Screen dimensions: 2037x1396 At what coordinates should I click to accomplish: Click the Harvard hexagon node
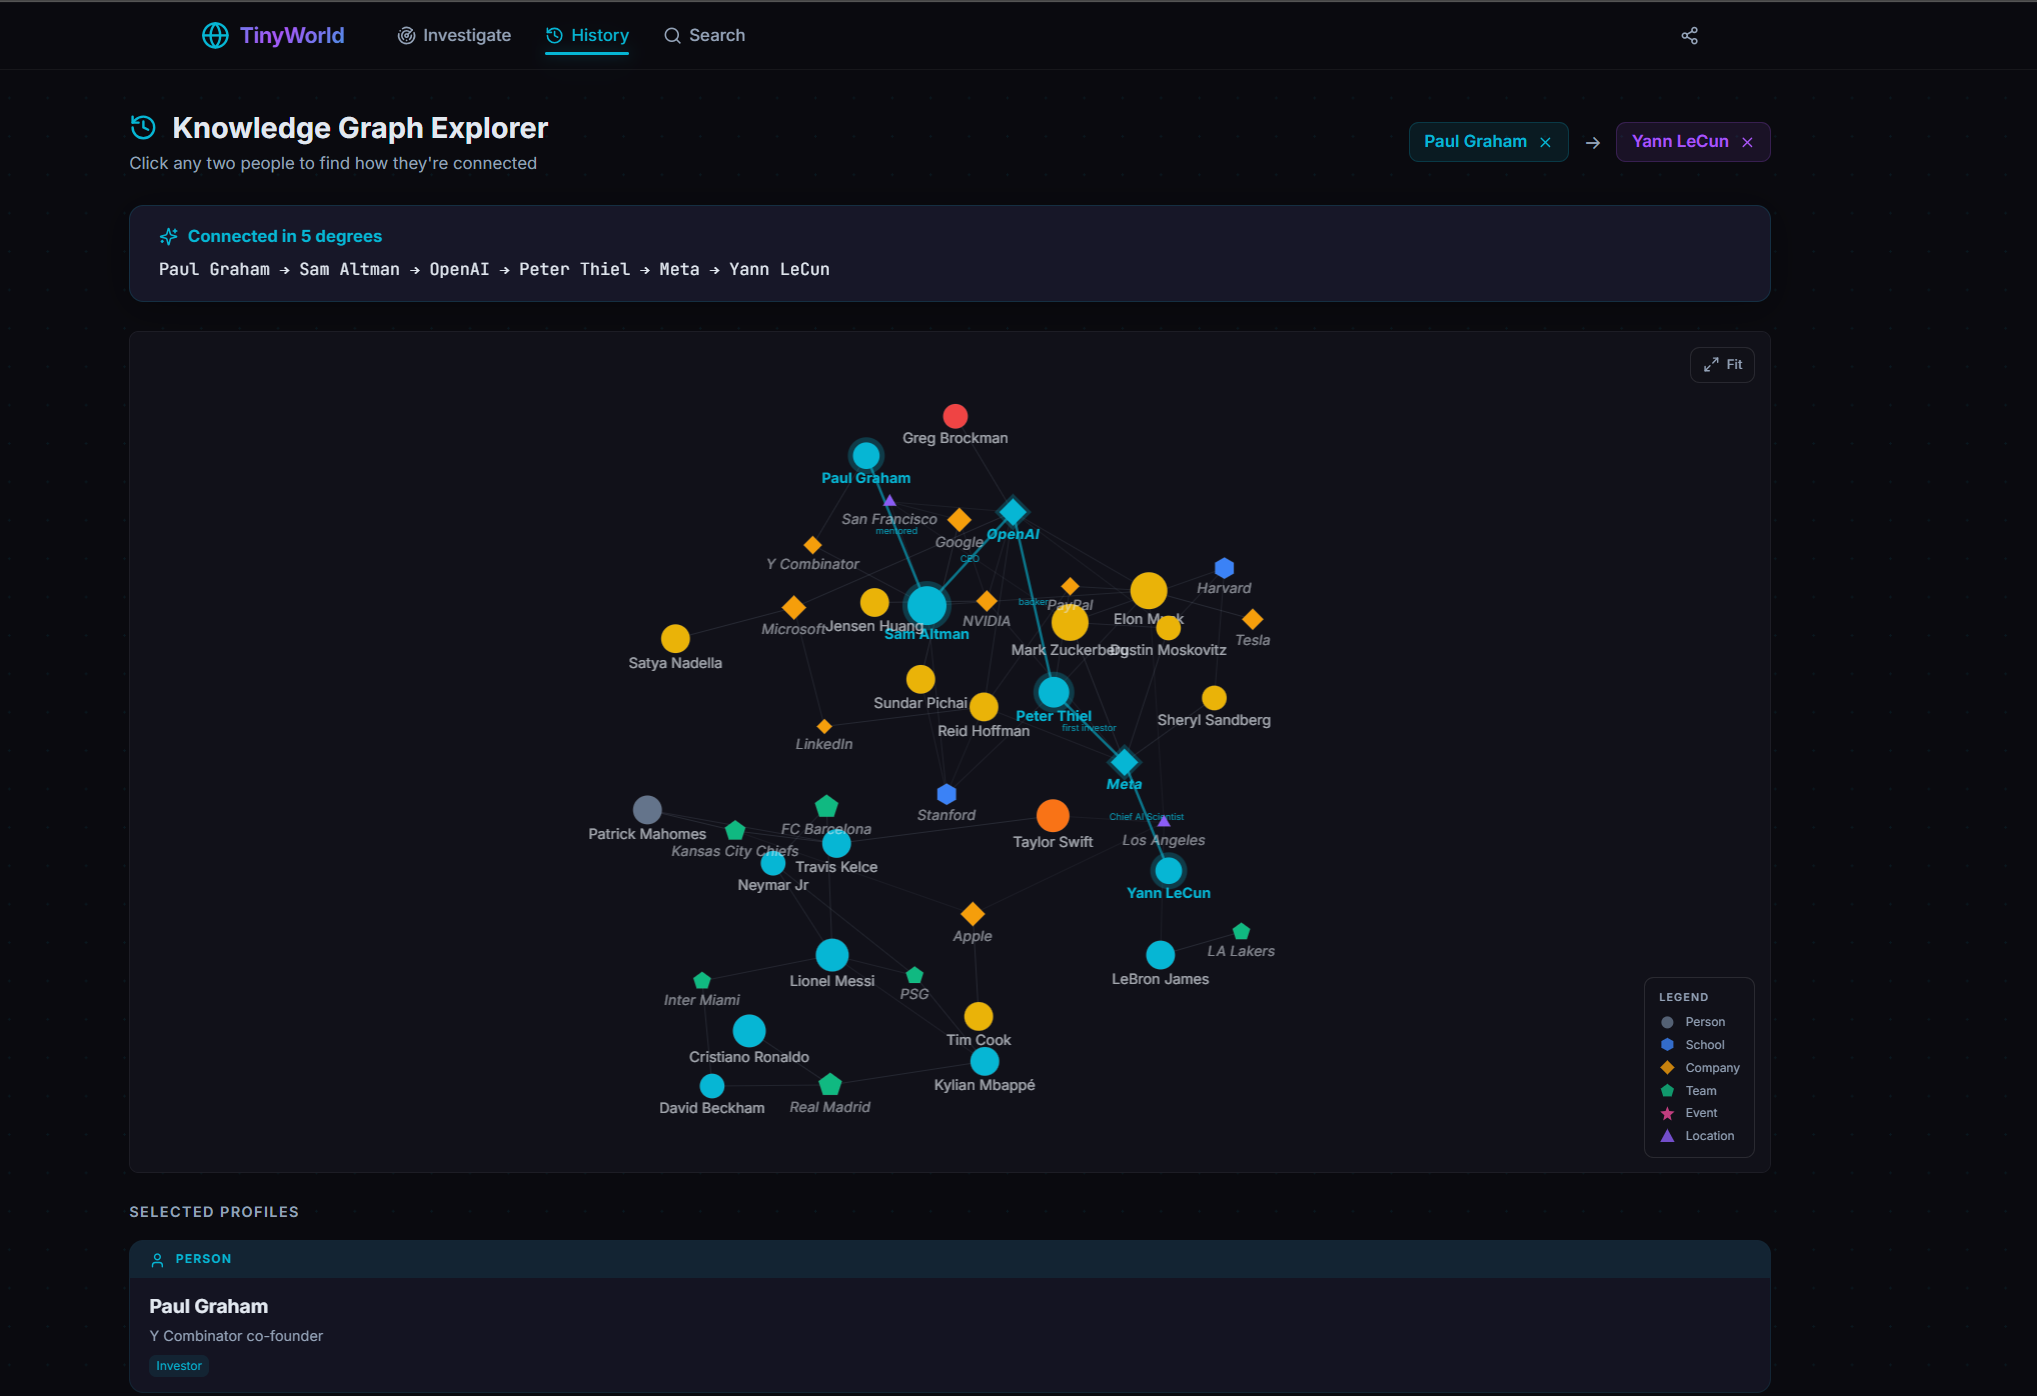(1224, 568)
